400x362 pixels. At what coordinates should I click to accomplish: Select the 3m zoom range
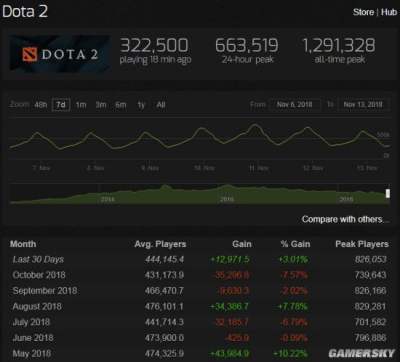pos(101,105)
